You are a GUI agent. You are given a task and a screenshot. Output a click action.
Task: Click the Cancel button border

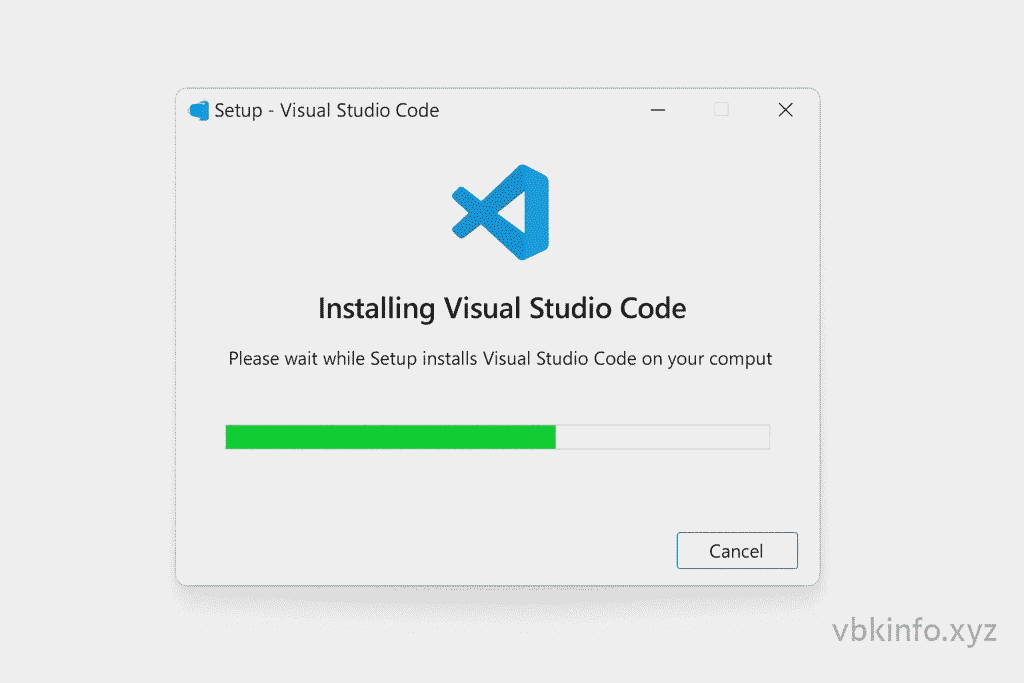click(x=737, y=534)
